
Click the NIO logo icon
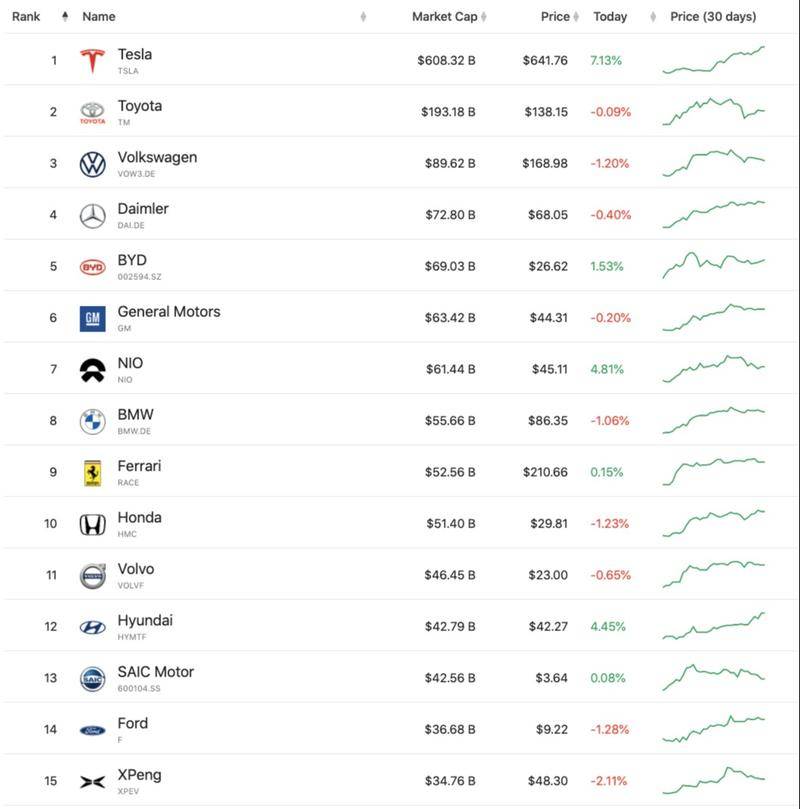pos(92,370)
